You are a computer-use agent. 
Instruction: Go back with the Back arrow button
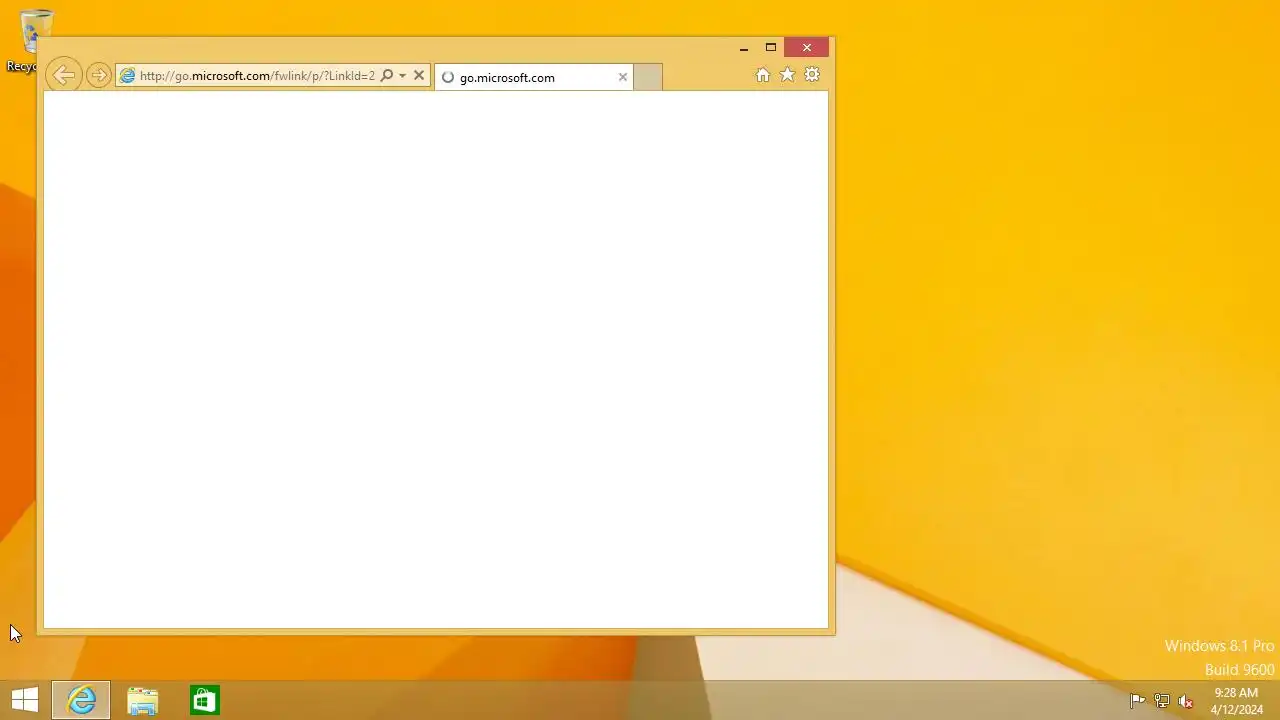(x=63, y=75)
